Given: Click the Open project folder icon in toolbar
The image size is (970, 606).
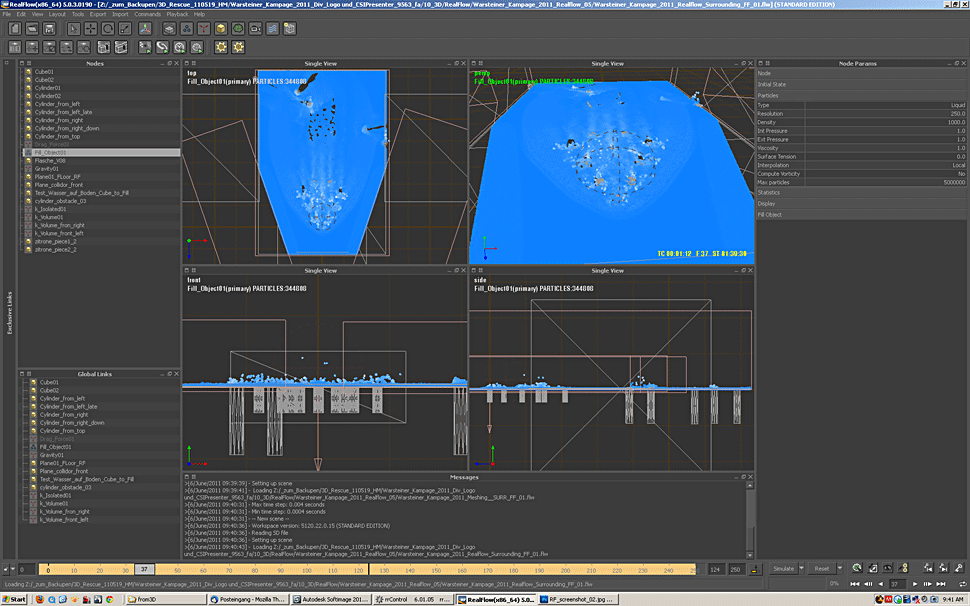Looking at the screenshot, I should (33, 29).
